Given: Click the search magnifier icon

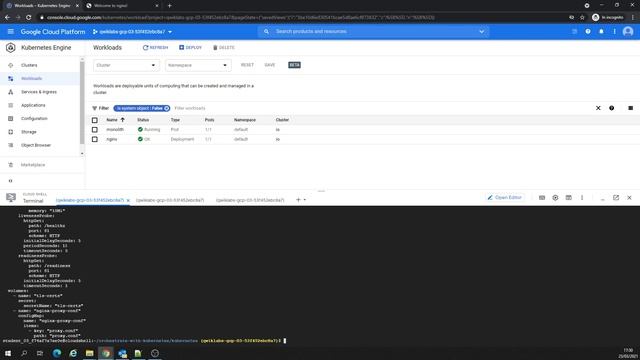Looking at the screenshot, I should pyautogui.click(x=266, y=31).
